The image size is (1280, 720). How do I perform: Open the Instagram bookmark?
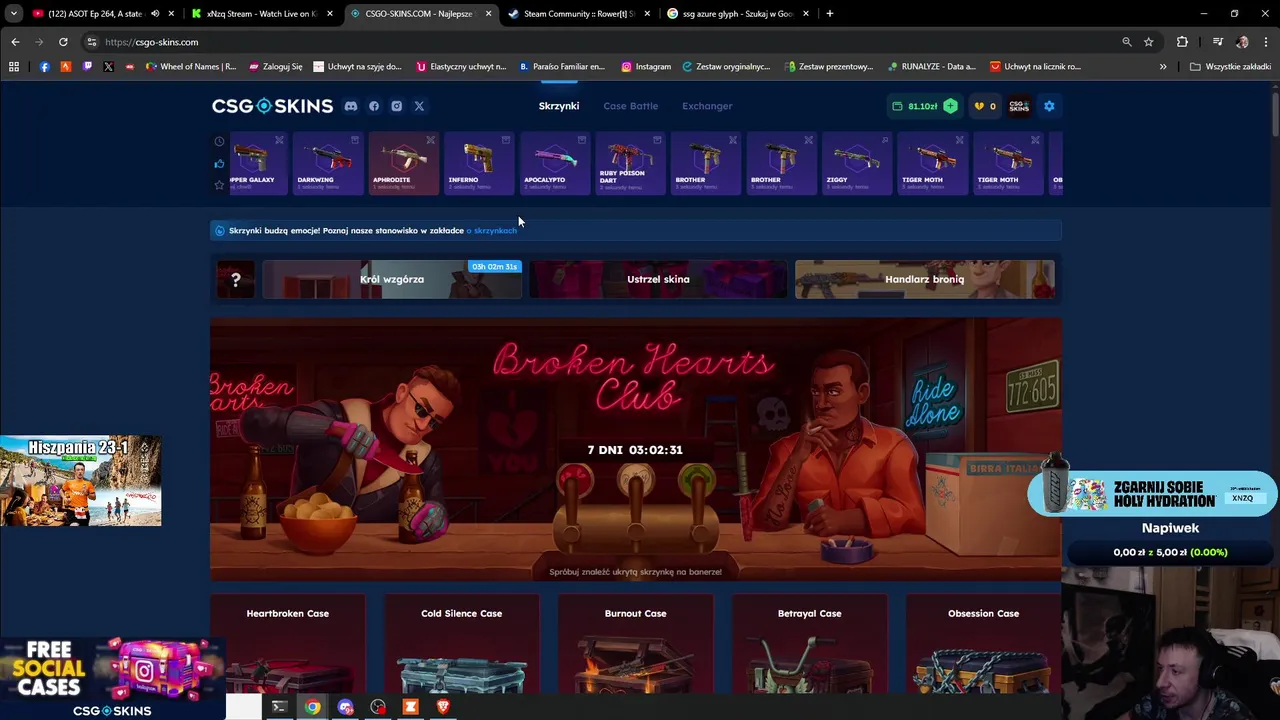coord(646,67)
